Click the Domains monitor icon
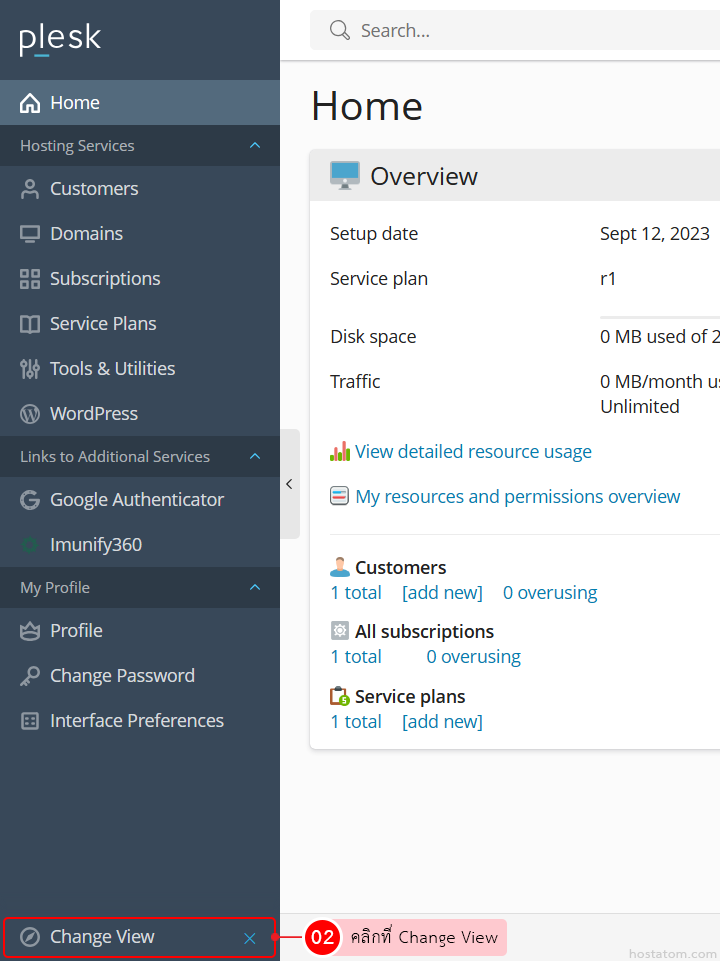This screenshot has height=961, width=720. pos(30,234)
